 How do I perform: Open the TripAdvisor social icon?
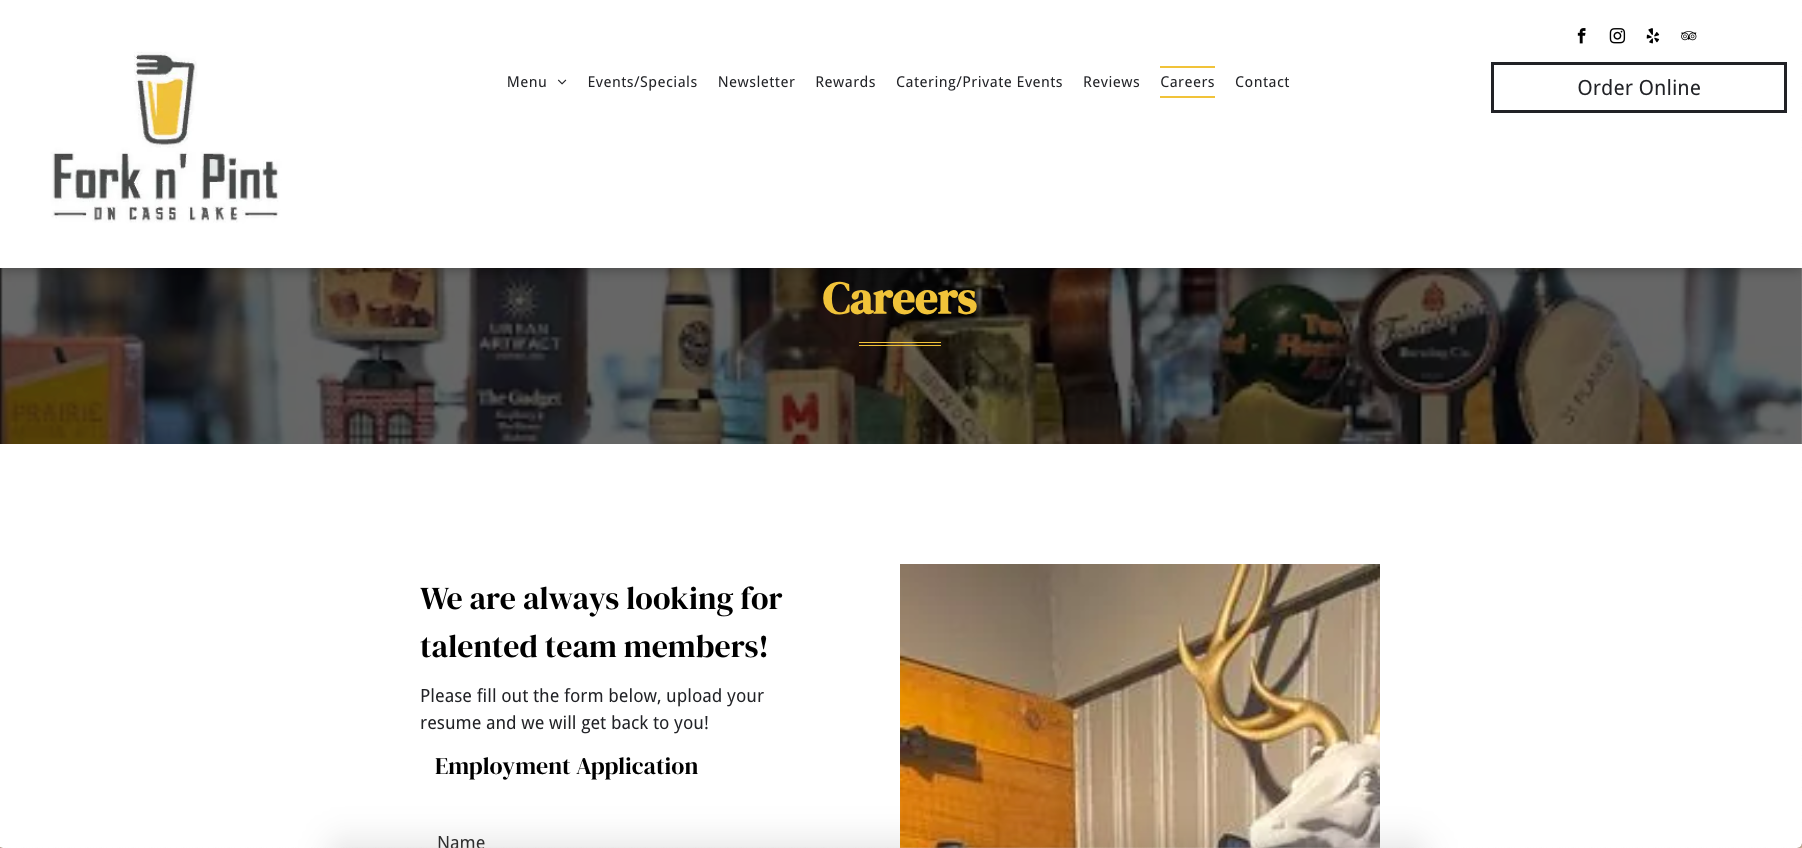pyautogui.click(x=1689, y=36)
